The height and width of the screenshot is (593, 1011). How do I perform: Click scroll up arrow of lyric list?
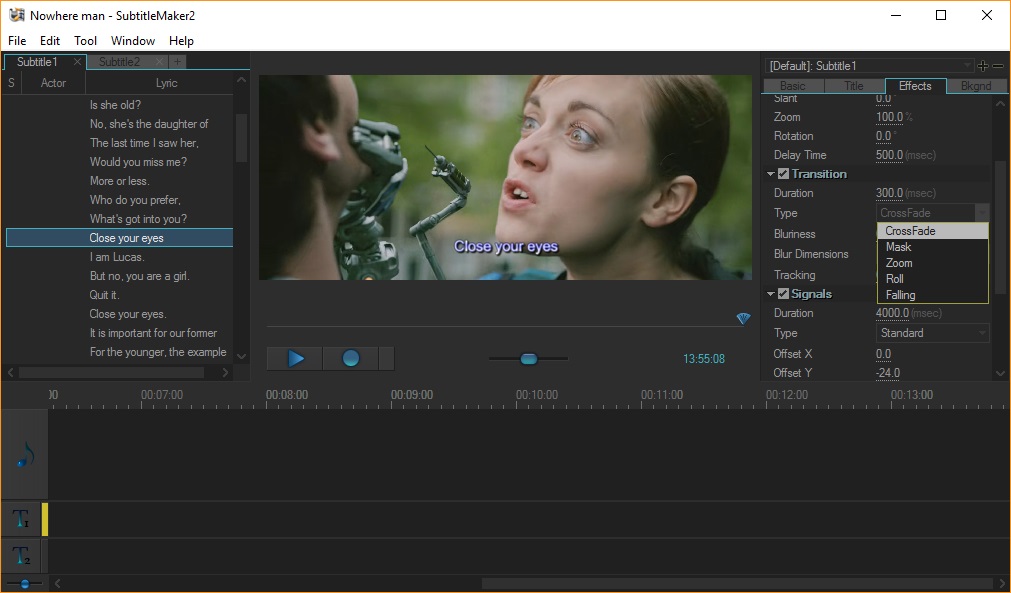[x=242, y=80]
